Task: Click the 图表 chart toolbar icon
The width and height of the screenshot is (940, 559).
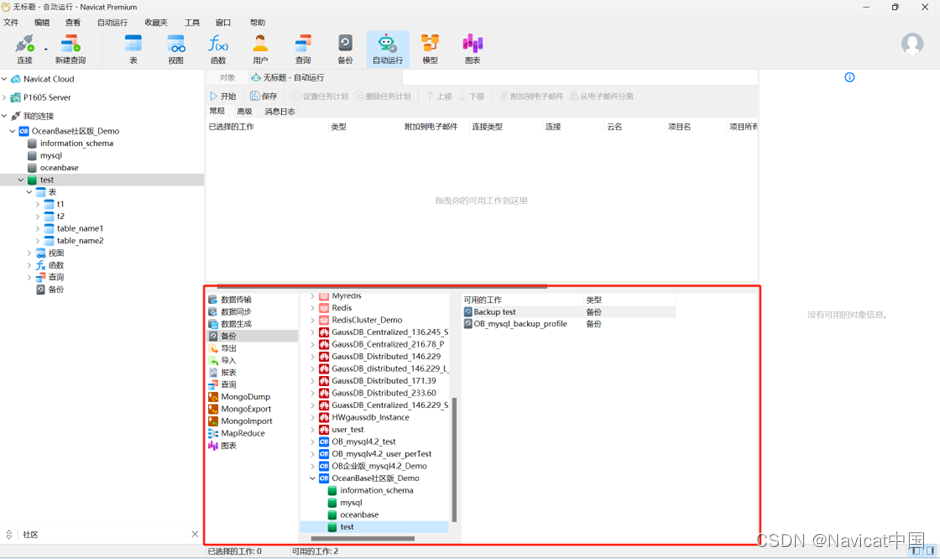Action: pyautogui.click(x=472, y=49)
